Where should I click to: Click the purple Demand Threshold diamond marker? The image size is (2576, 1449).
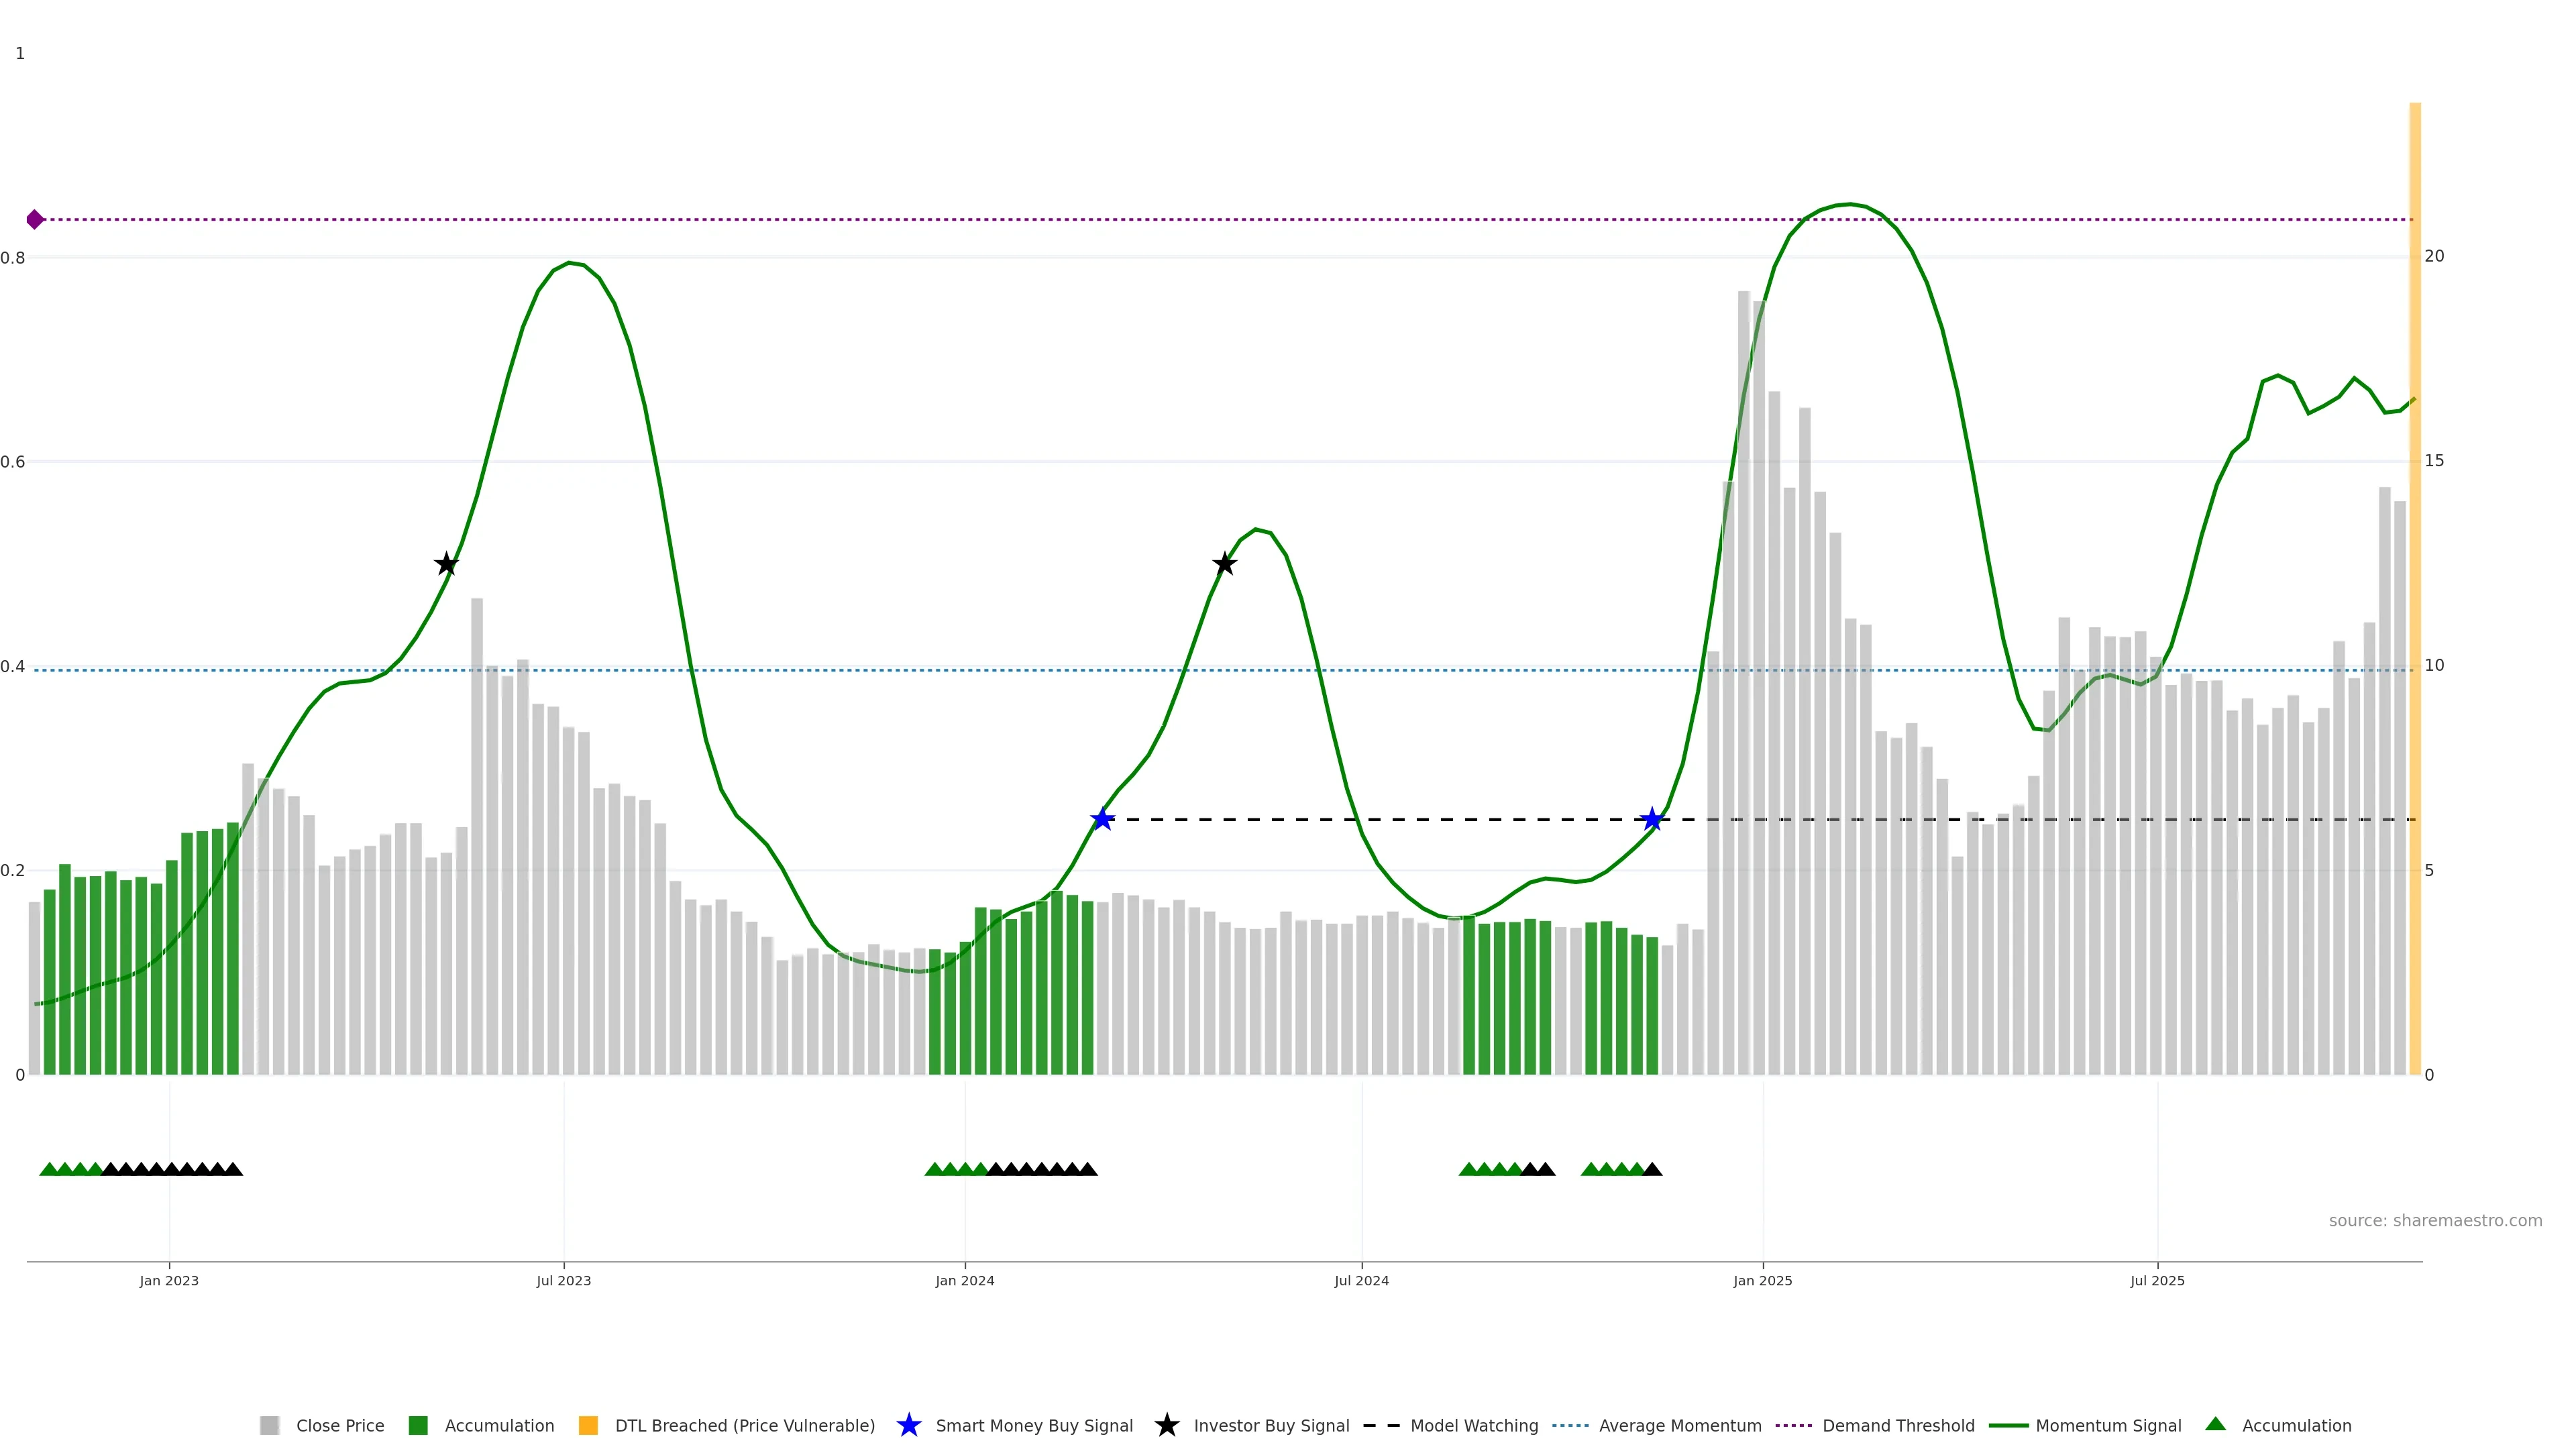point(35,219)
